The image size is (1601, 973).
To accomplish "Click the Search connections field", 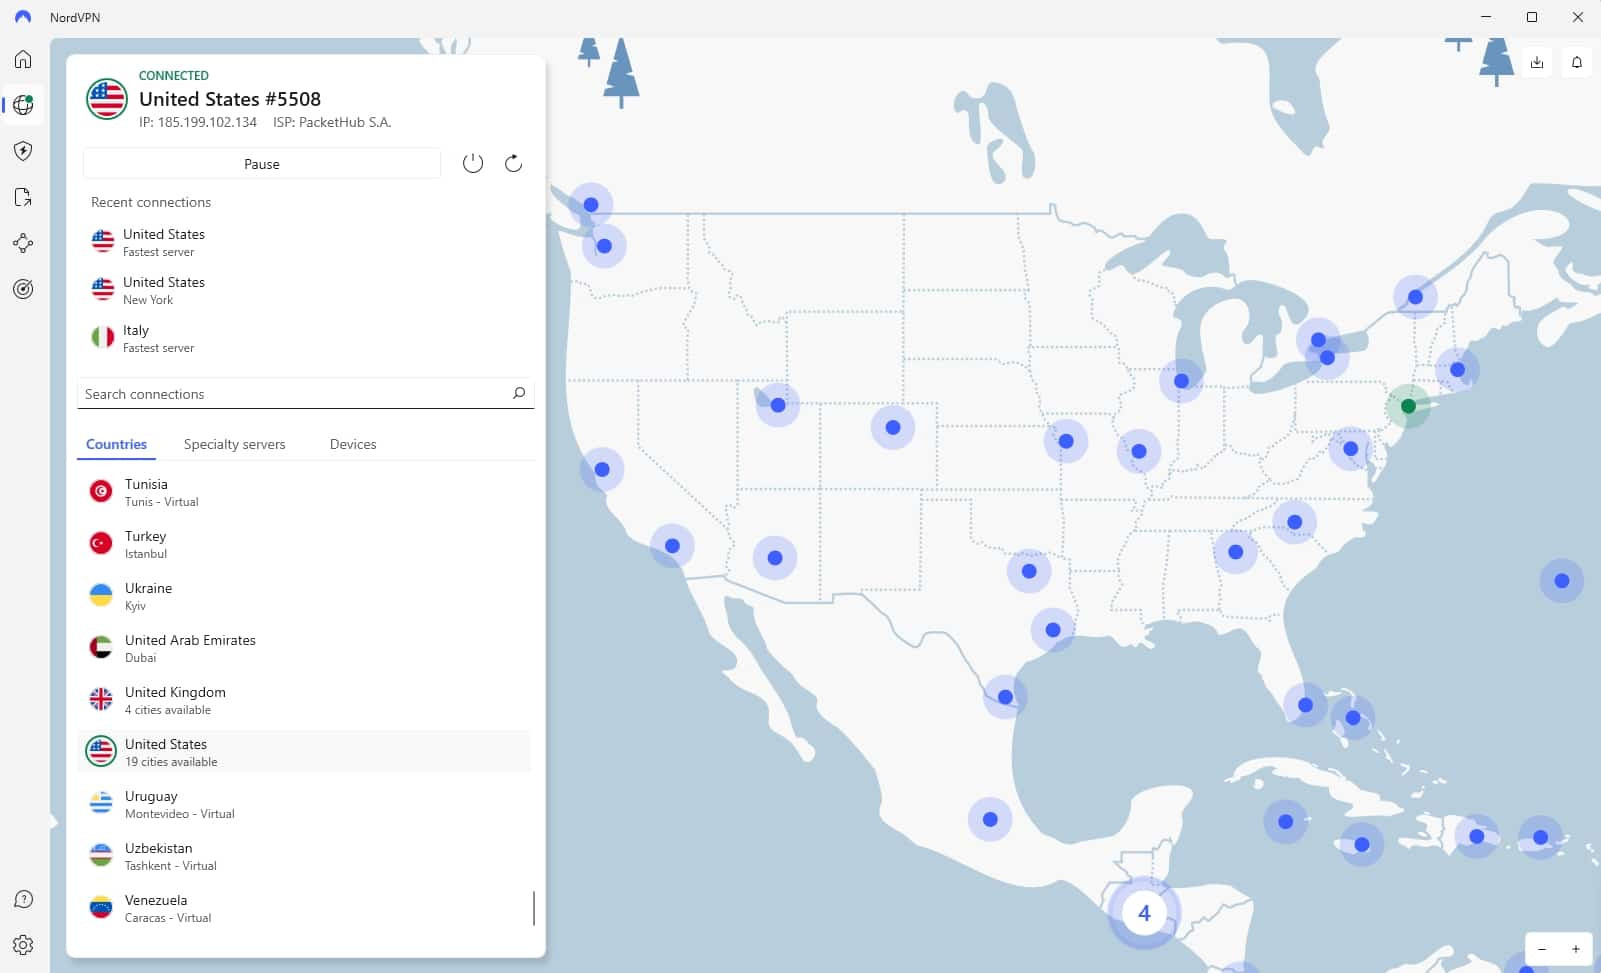I will [306, 394].
